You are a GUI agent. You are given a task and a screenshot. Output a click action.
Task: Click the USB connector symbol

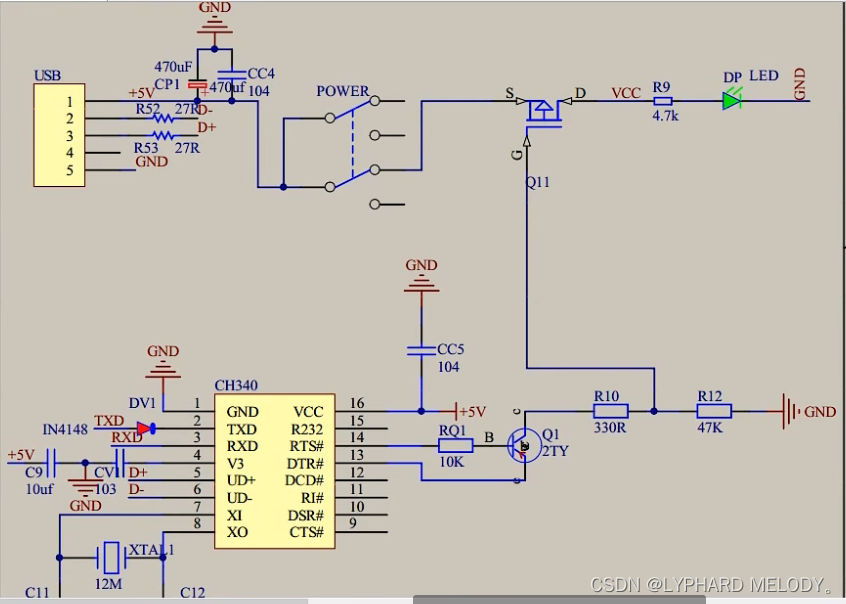59,135
